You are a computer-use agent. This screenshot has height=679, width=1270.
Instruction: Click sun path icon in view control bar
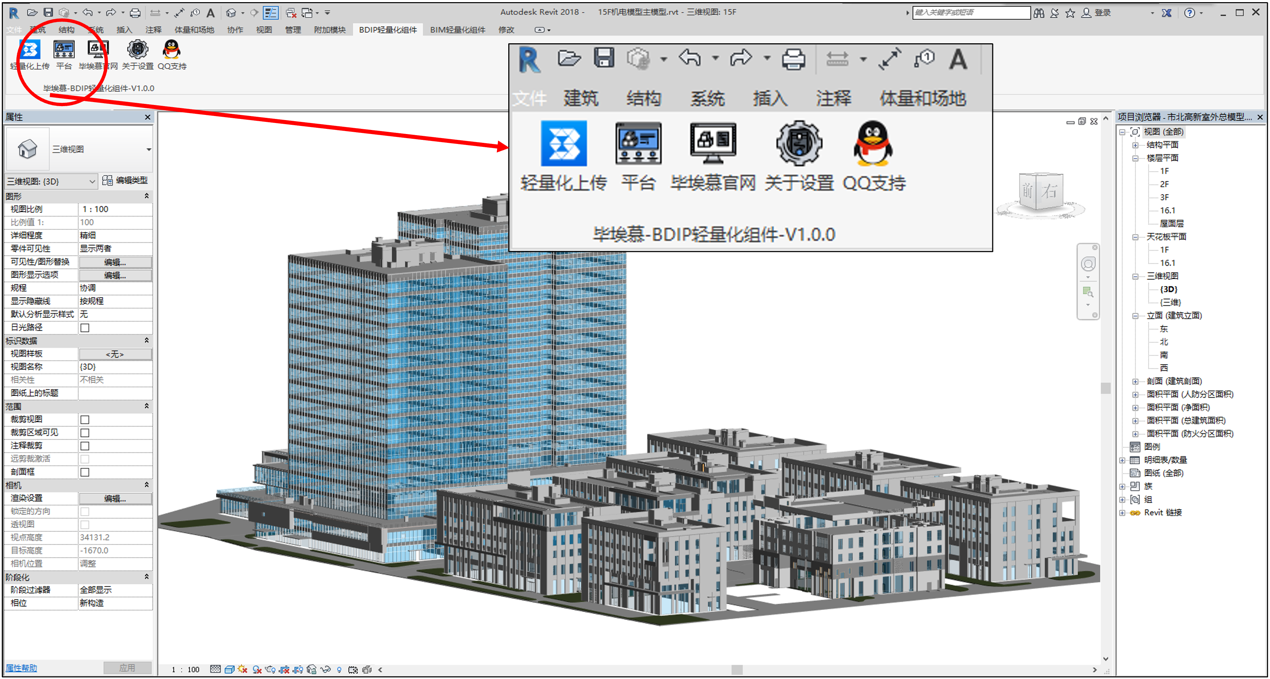point(244,670)
